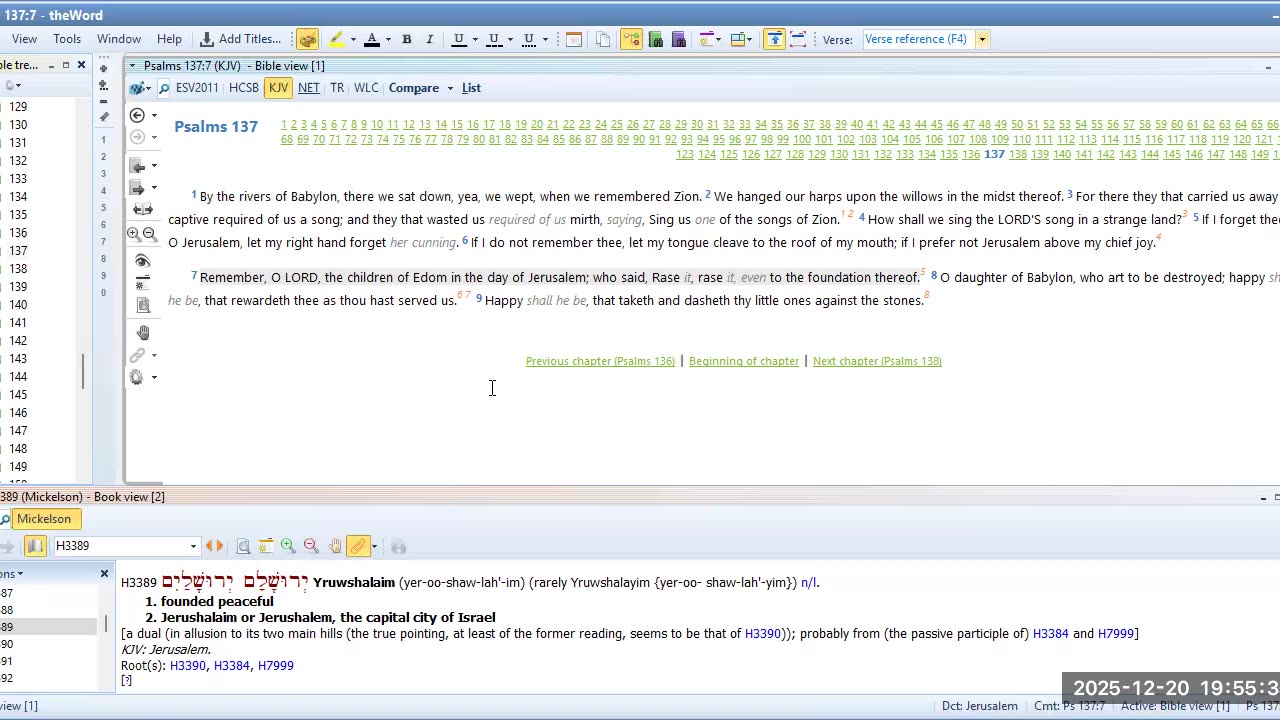This screenshot has width=1280, height=720.
Task: Apply the yellow highlighter tool
Action: pos(337,39)
